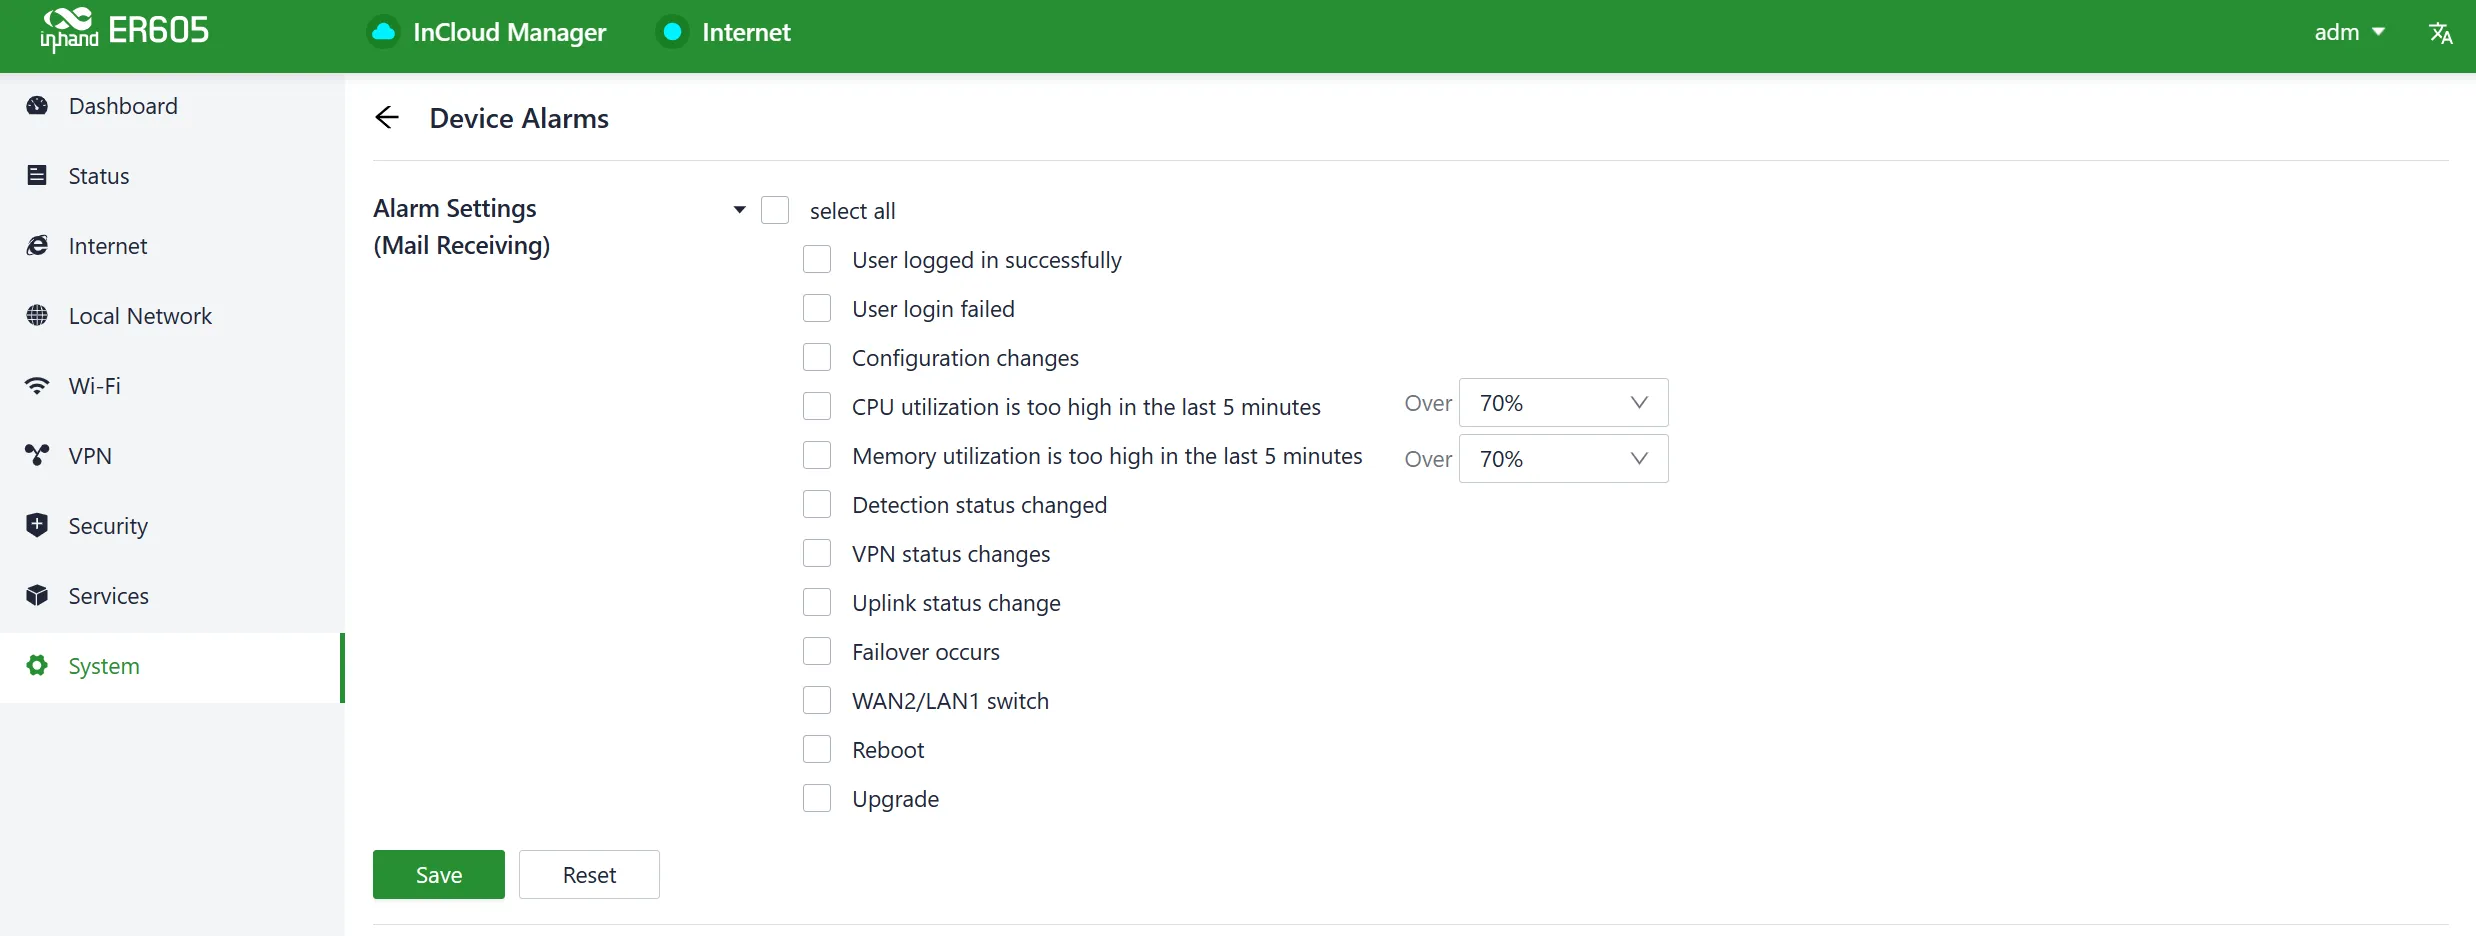Screen dimensions: 2476x936
Task: Go to Dashboard menu item
Action: [x=172, y=106]
